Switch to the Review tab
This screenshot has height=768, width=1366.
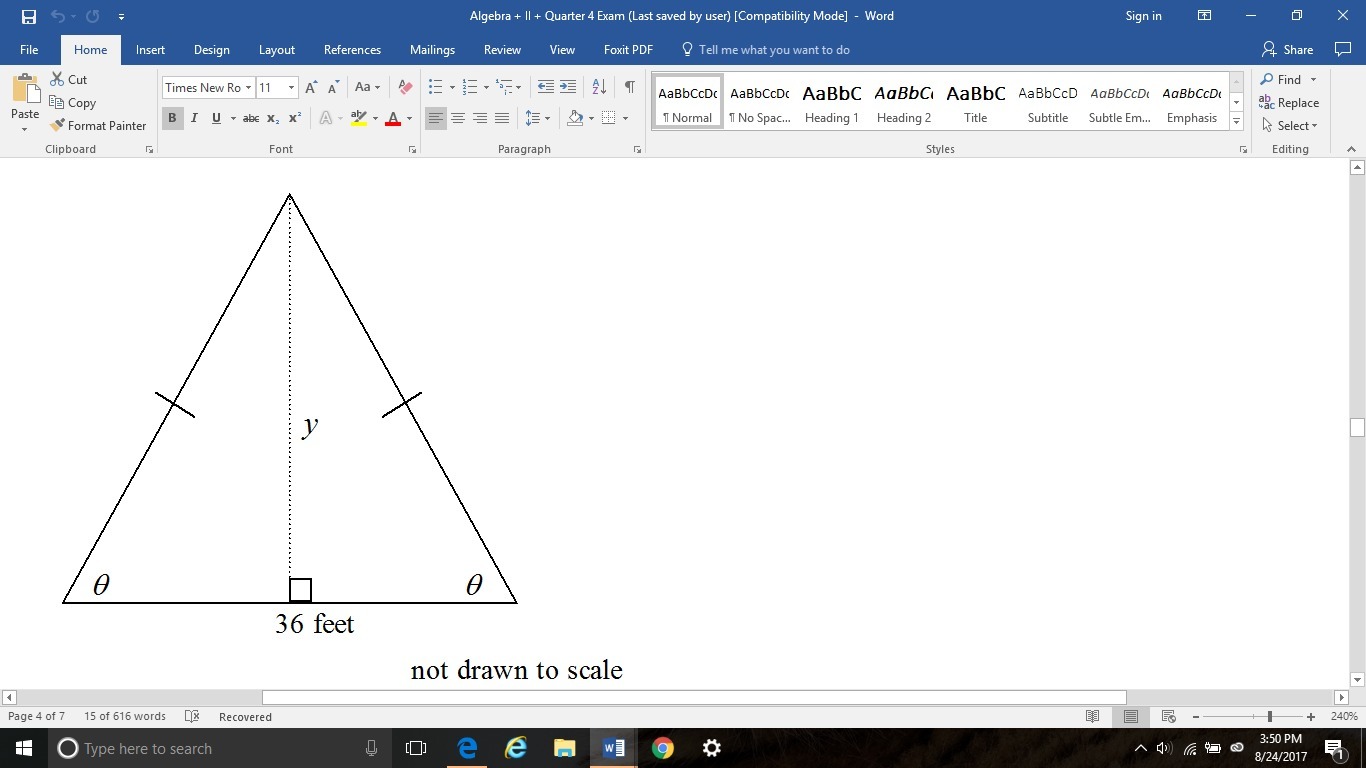(x=502, y=50)
